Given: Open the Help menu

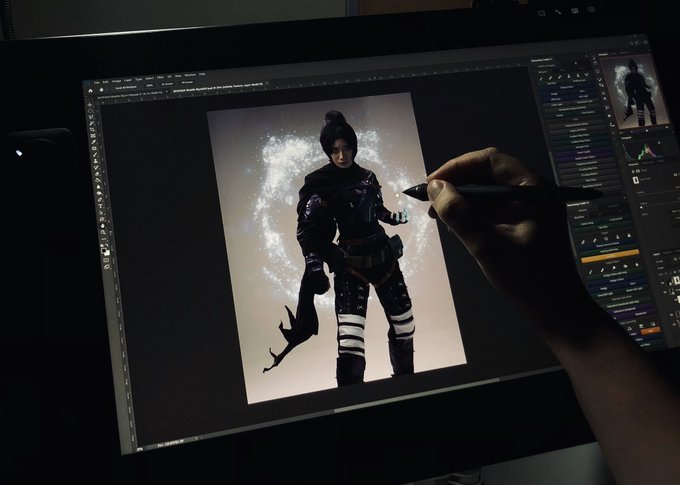Looking at the screenshot, I should pyautogui.click(x=202, y=74).
